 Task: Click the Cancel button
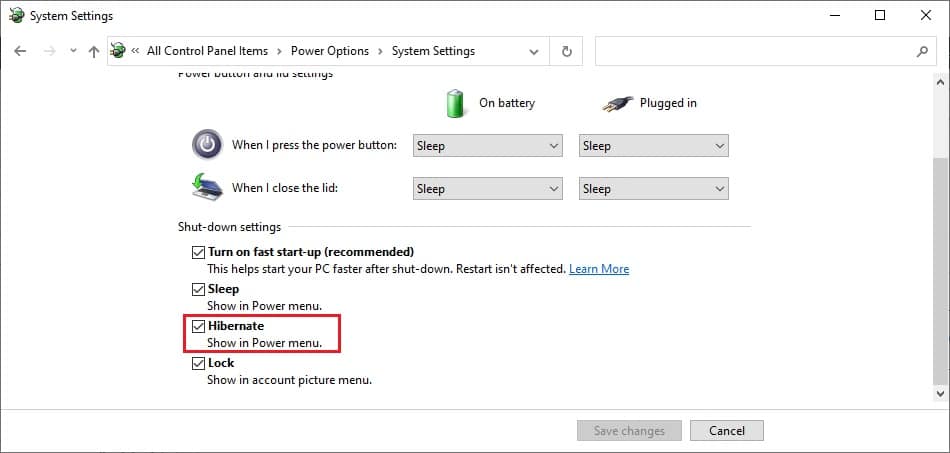[727, 431]
